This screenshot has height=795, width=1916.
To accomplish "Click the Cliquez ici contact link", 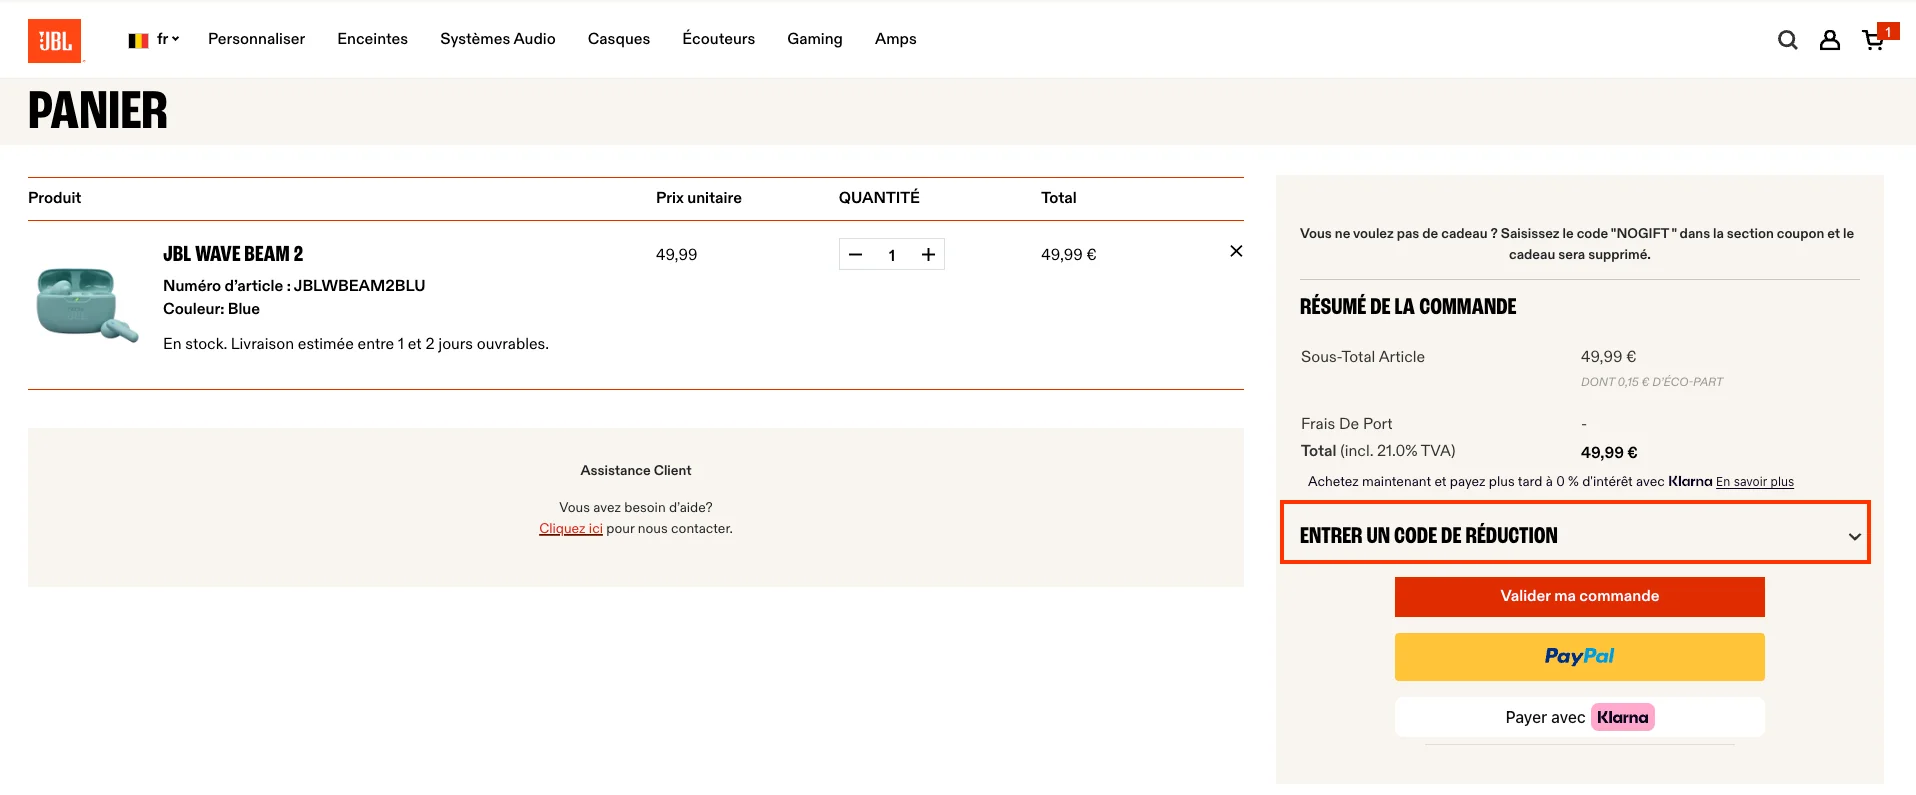I will point(570,529).
